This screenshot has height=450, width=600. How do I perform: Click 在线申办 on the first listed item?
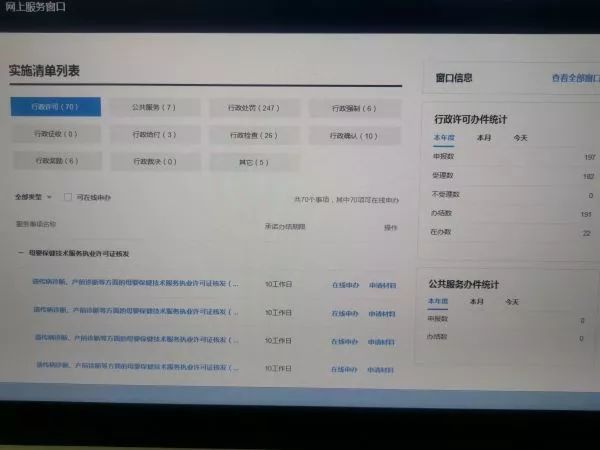[x=344, y=285]
